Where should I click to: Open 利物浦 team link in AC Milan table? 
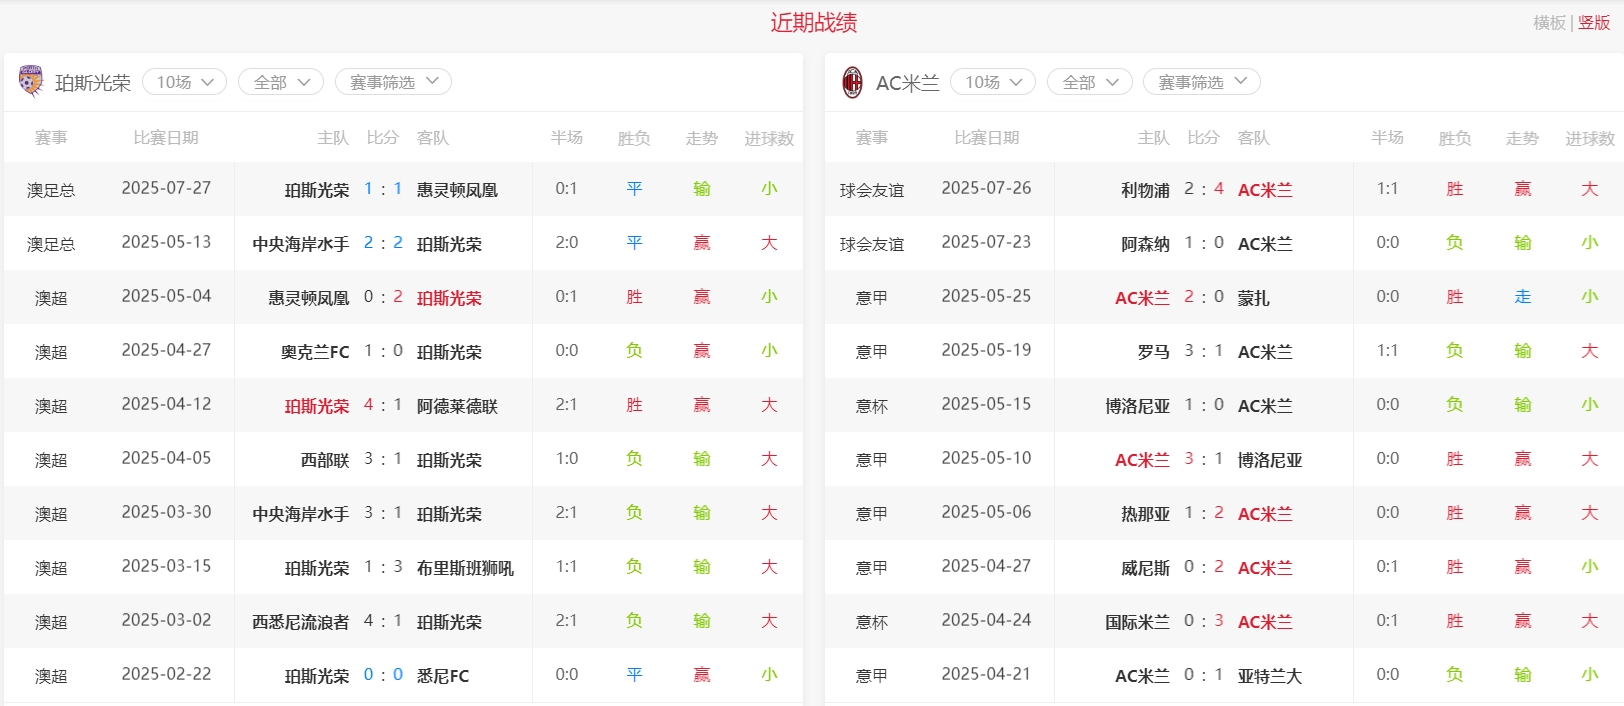1145,189
